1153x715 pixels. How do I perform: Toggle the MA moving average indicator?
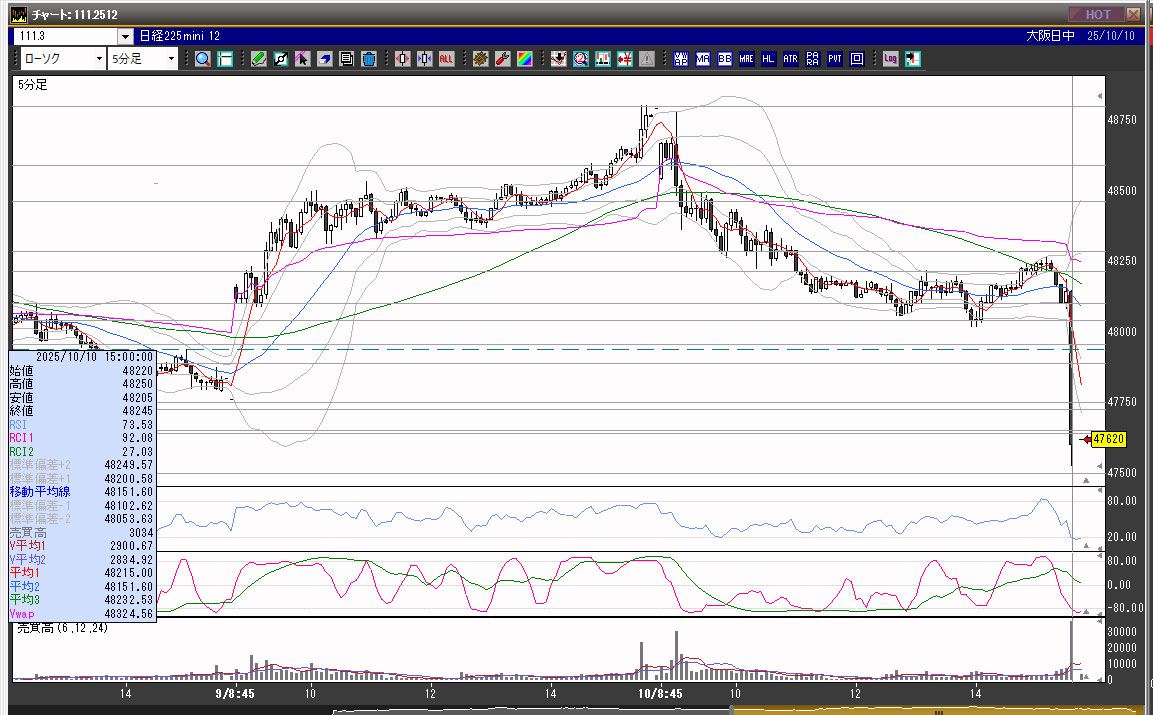pyautogui.click(x=703, y=59)
